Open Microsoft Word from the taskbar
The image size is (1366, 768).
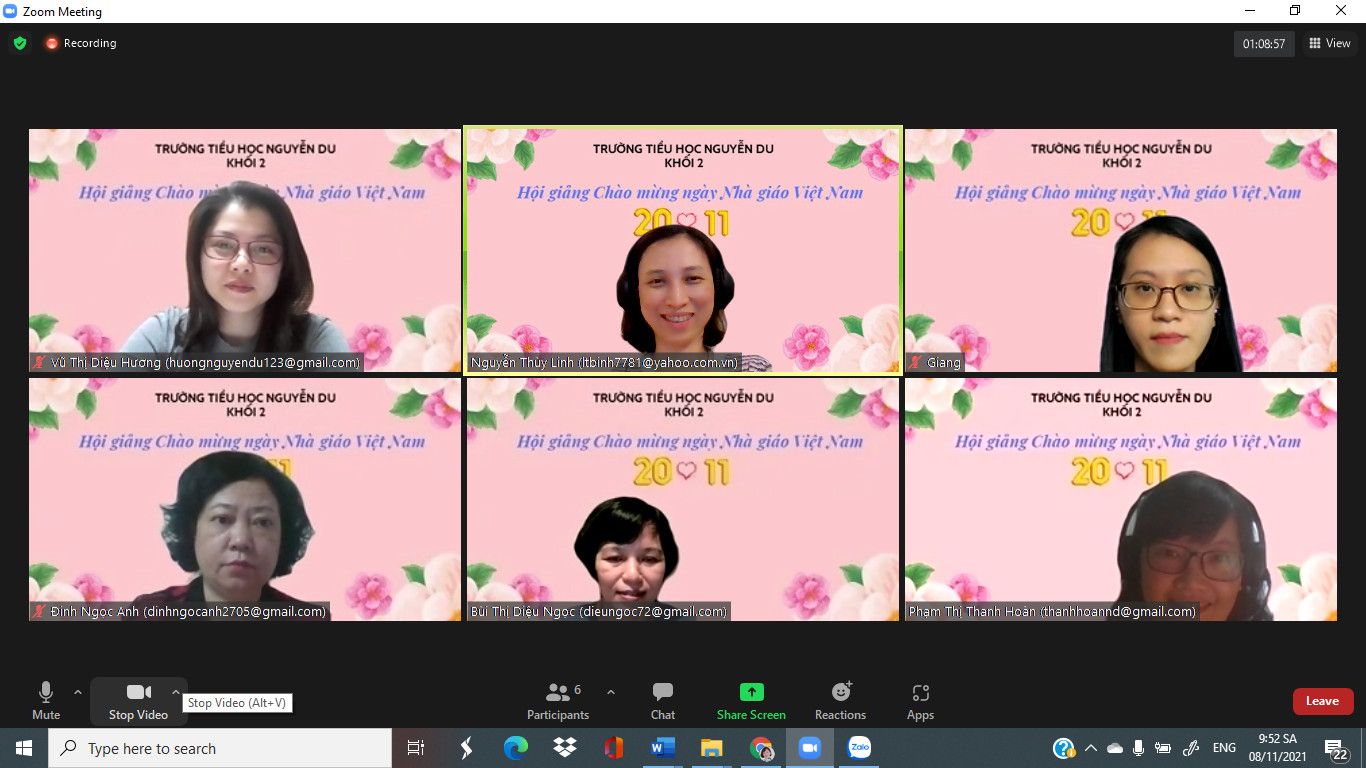coord(662,748)
